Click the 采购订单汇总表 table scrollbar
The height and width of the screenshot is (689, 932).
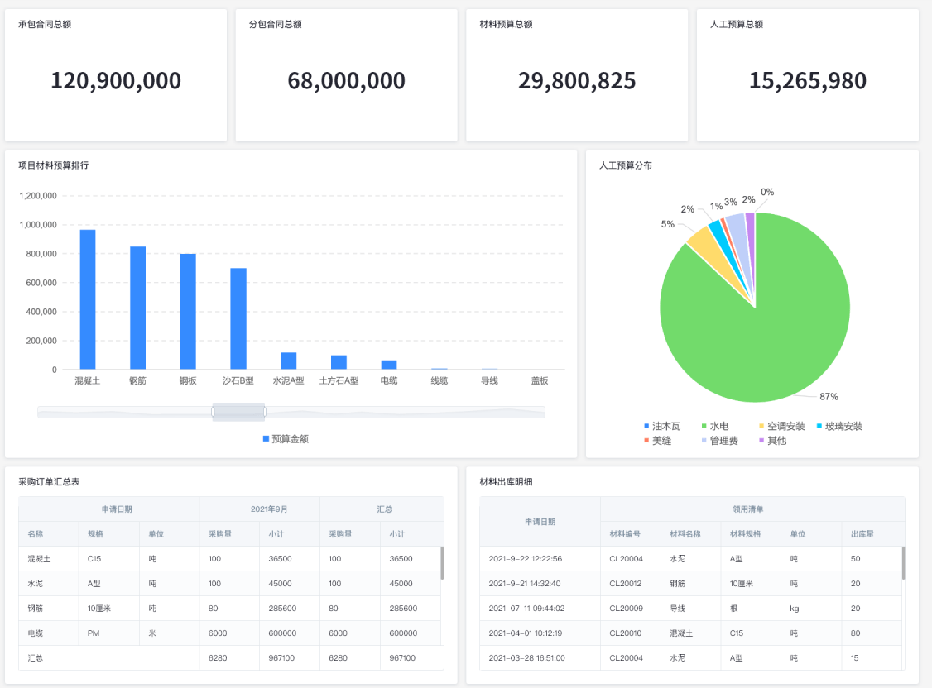point(441,563)
